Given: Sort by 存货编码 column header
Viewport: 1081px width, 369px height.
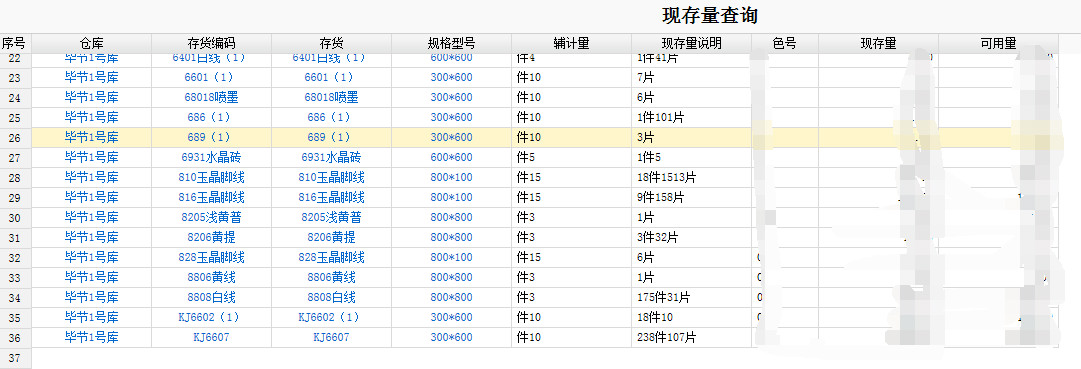Looking at the screenshot, I should [x=212, y=43].
